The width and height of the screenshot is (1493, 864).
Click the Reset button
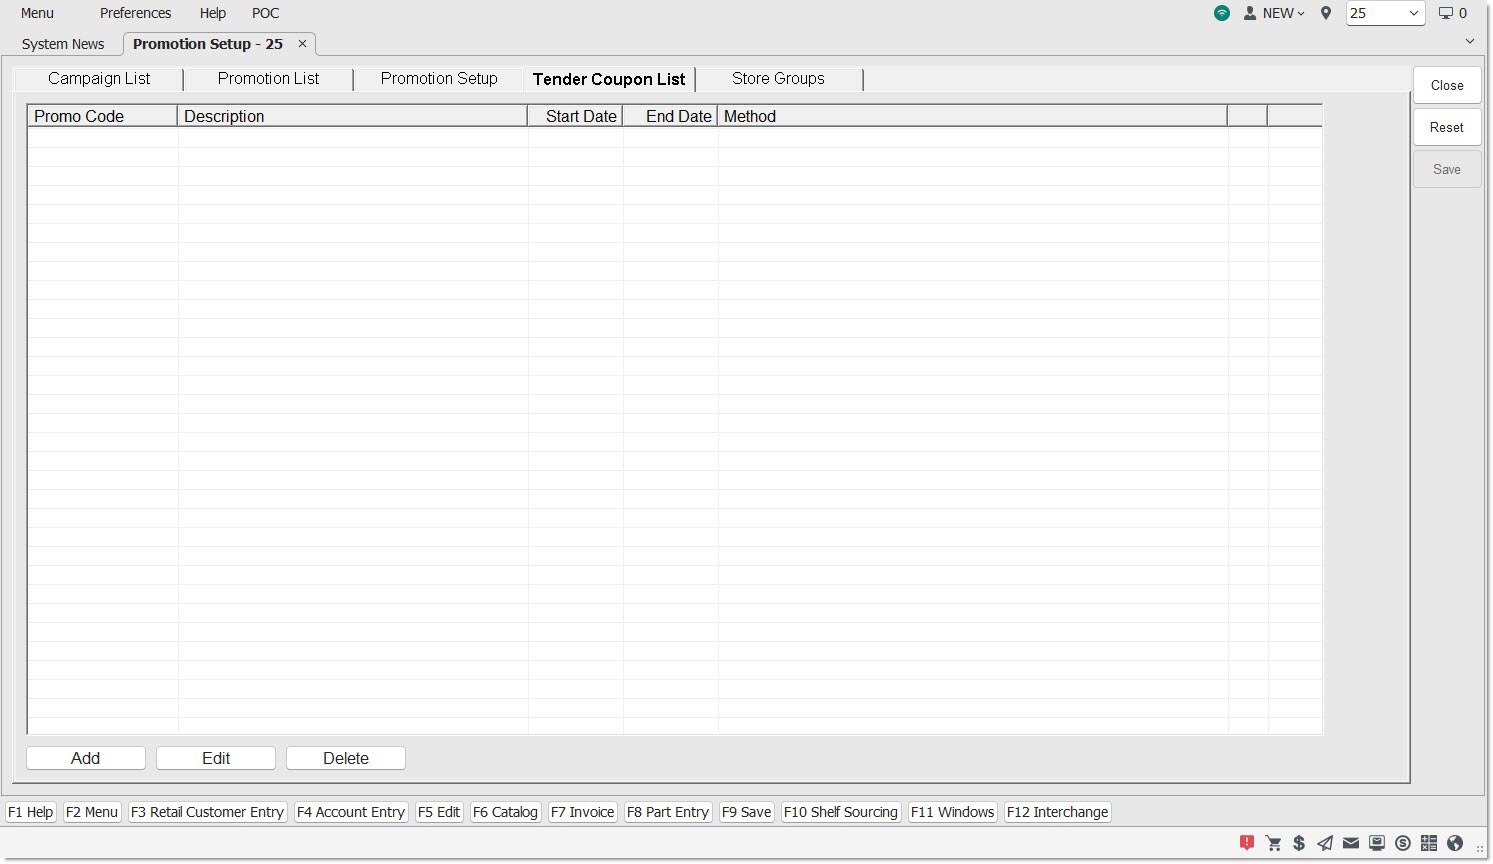click(1446, 127)
